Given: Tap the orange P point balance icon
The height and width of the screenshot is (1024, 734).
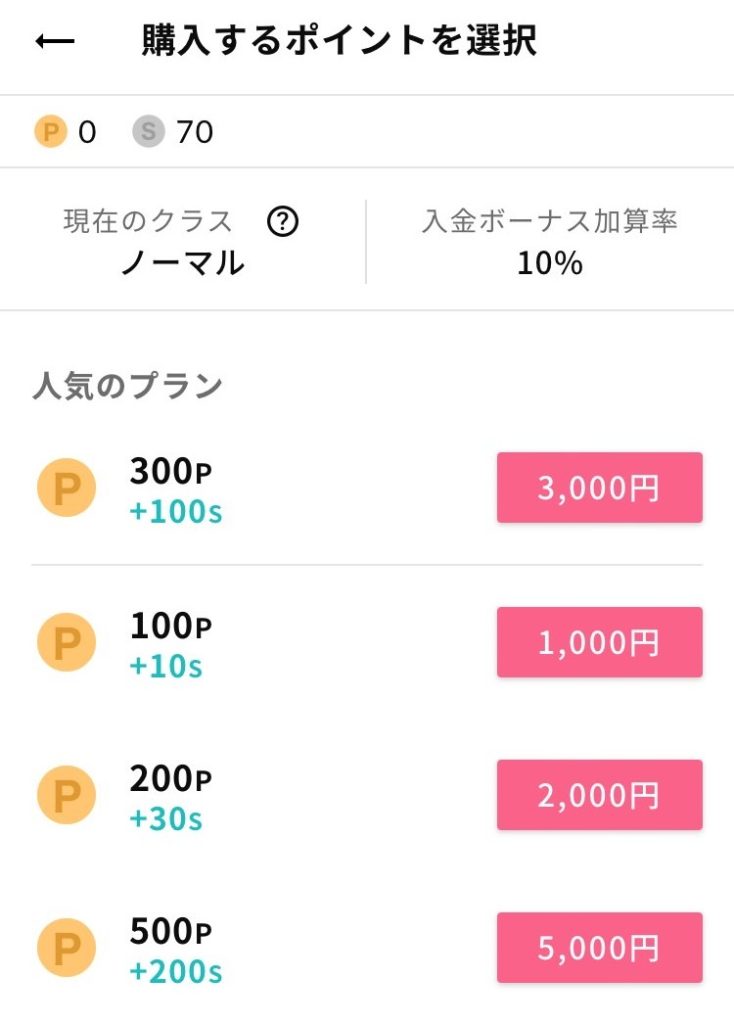Looking at the screenshot, I should pos(50,132).
